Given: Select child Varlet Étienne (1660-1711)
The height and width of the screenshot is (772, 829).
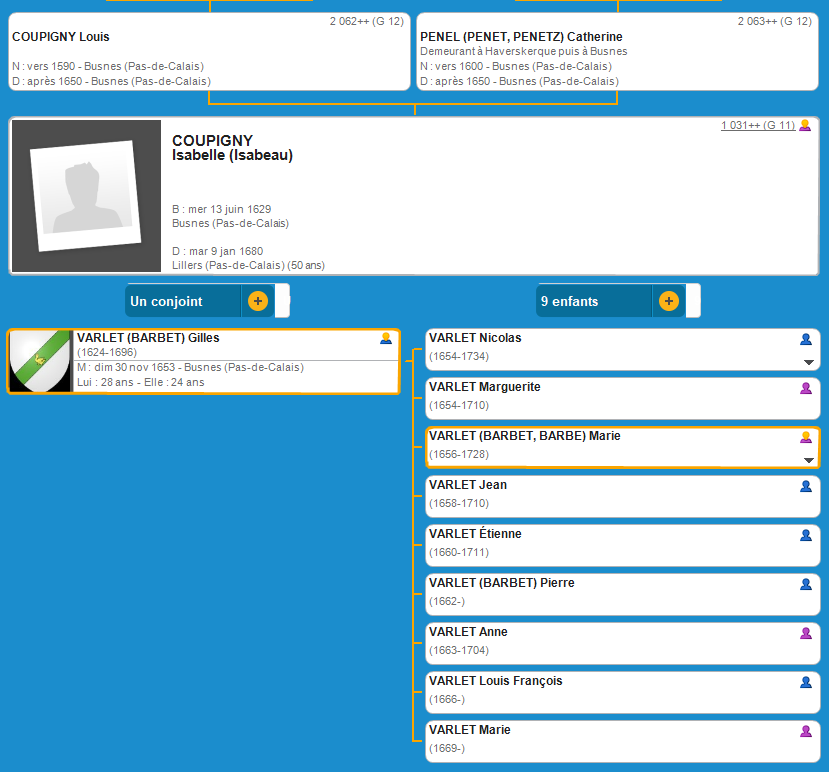Looking at the screenshot, I should point(620,545).
